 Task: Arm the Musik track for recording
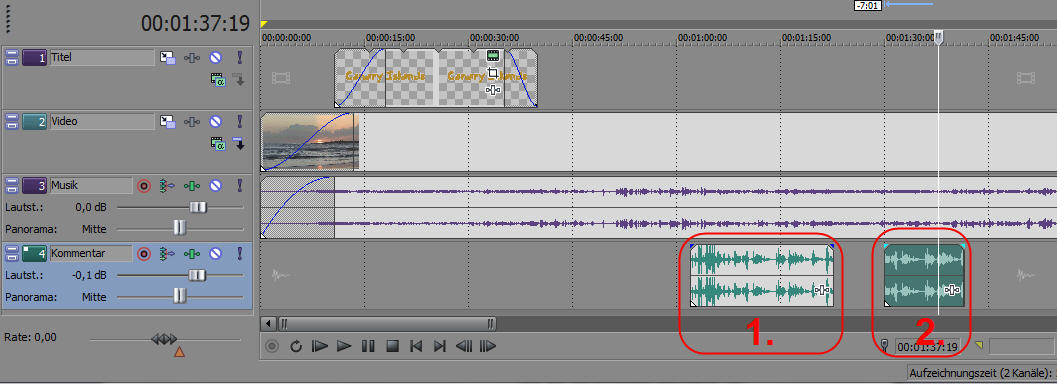144,185
